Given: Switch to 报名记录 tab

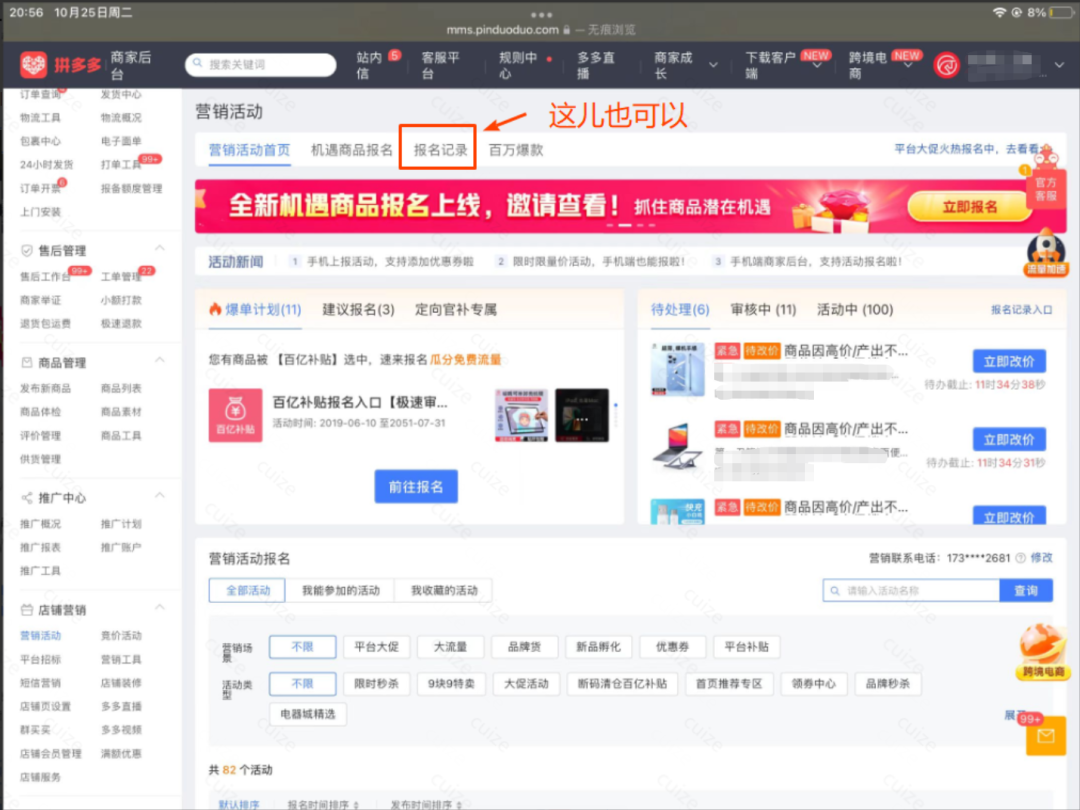Looking at the screenshot, I should point(439,149).
